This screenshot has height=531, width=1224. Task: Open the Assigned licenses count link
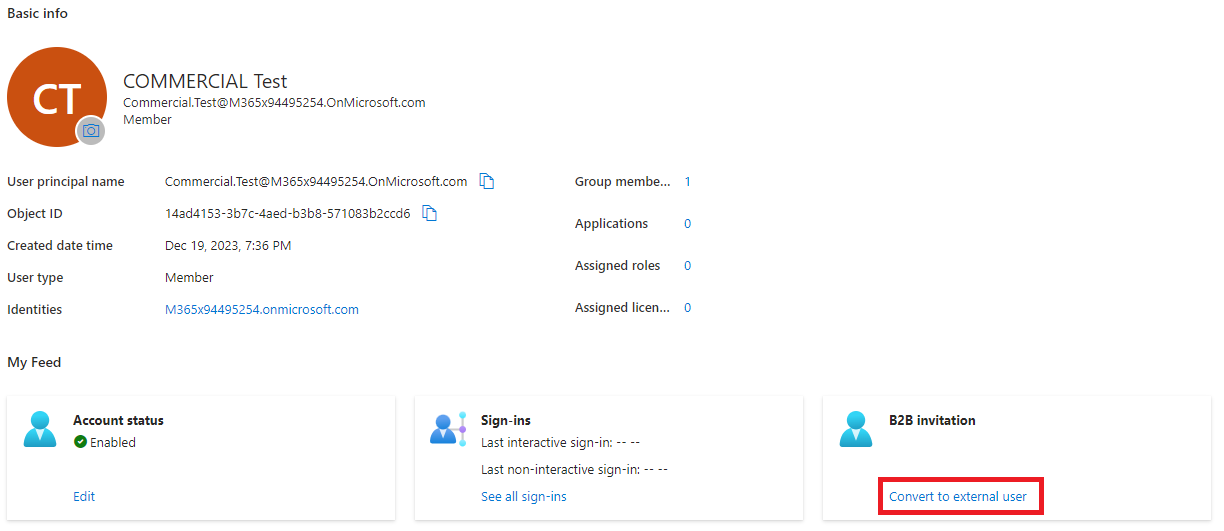[x=687, y=308]
